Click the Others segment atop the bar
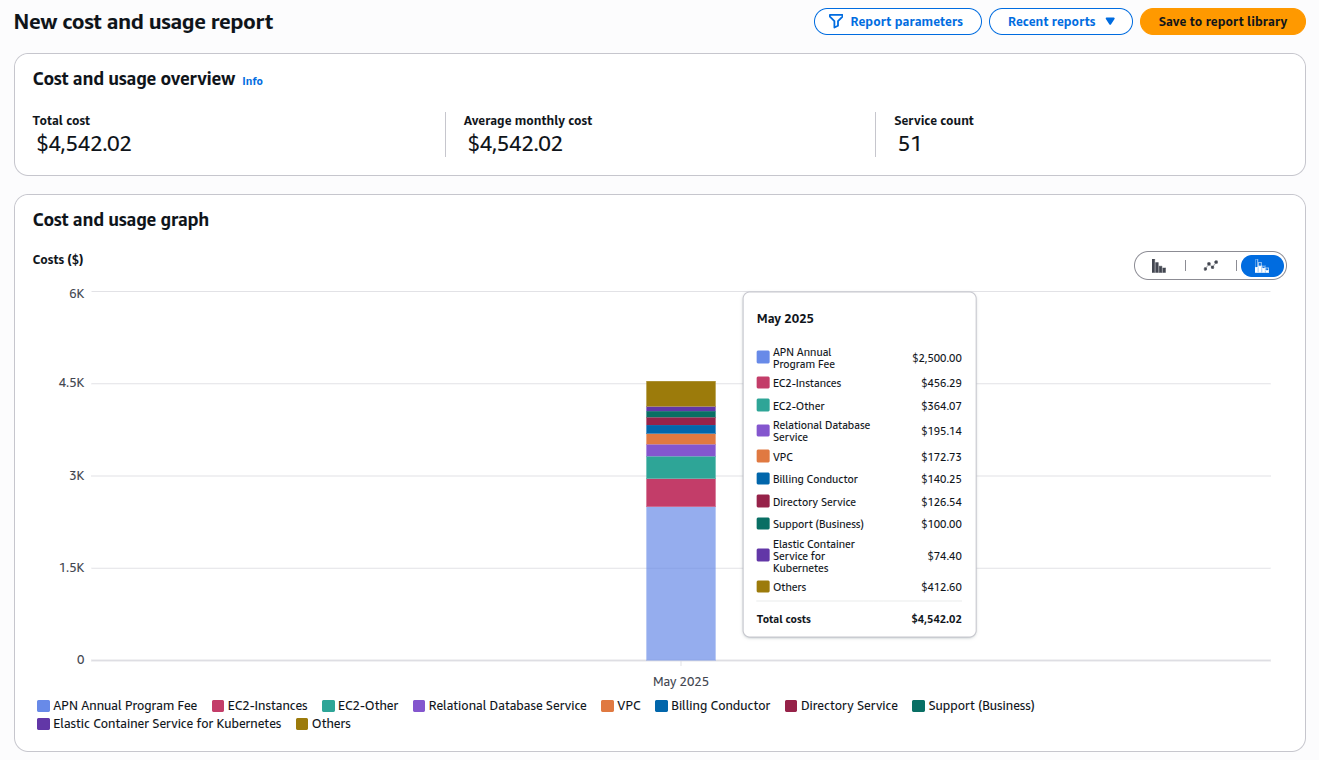1319x760 pixels. coord(680,393)
